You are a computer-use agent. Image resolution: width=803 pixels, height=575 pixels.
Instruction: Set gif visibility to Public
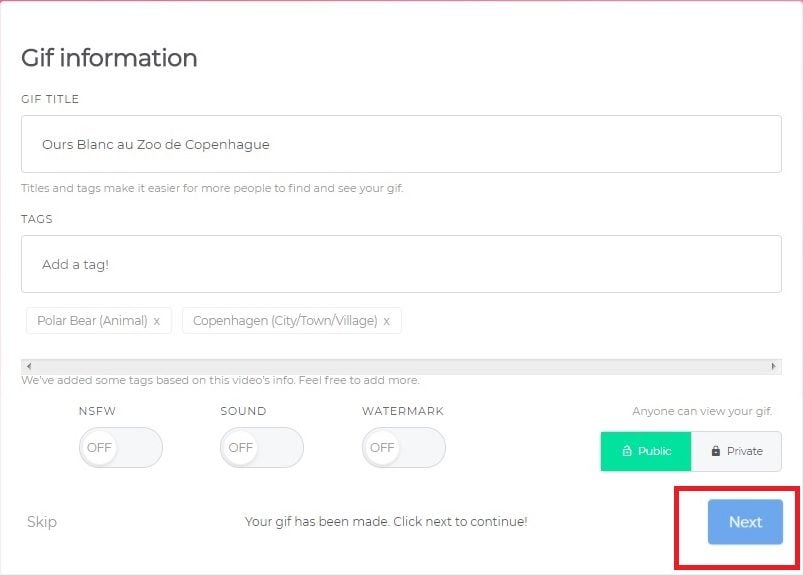click(646, 451)
